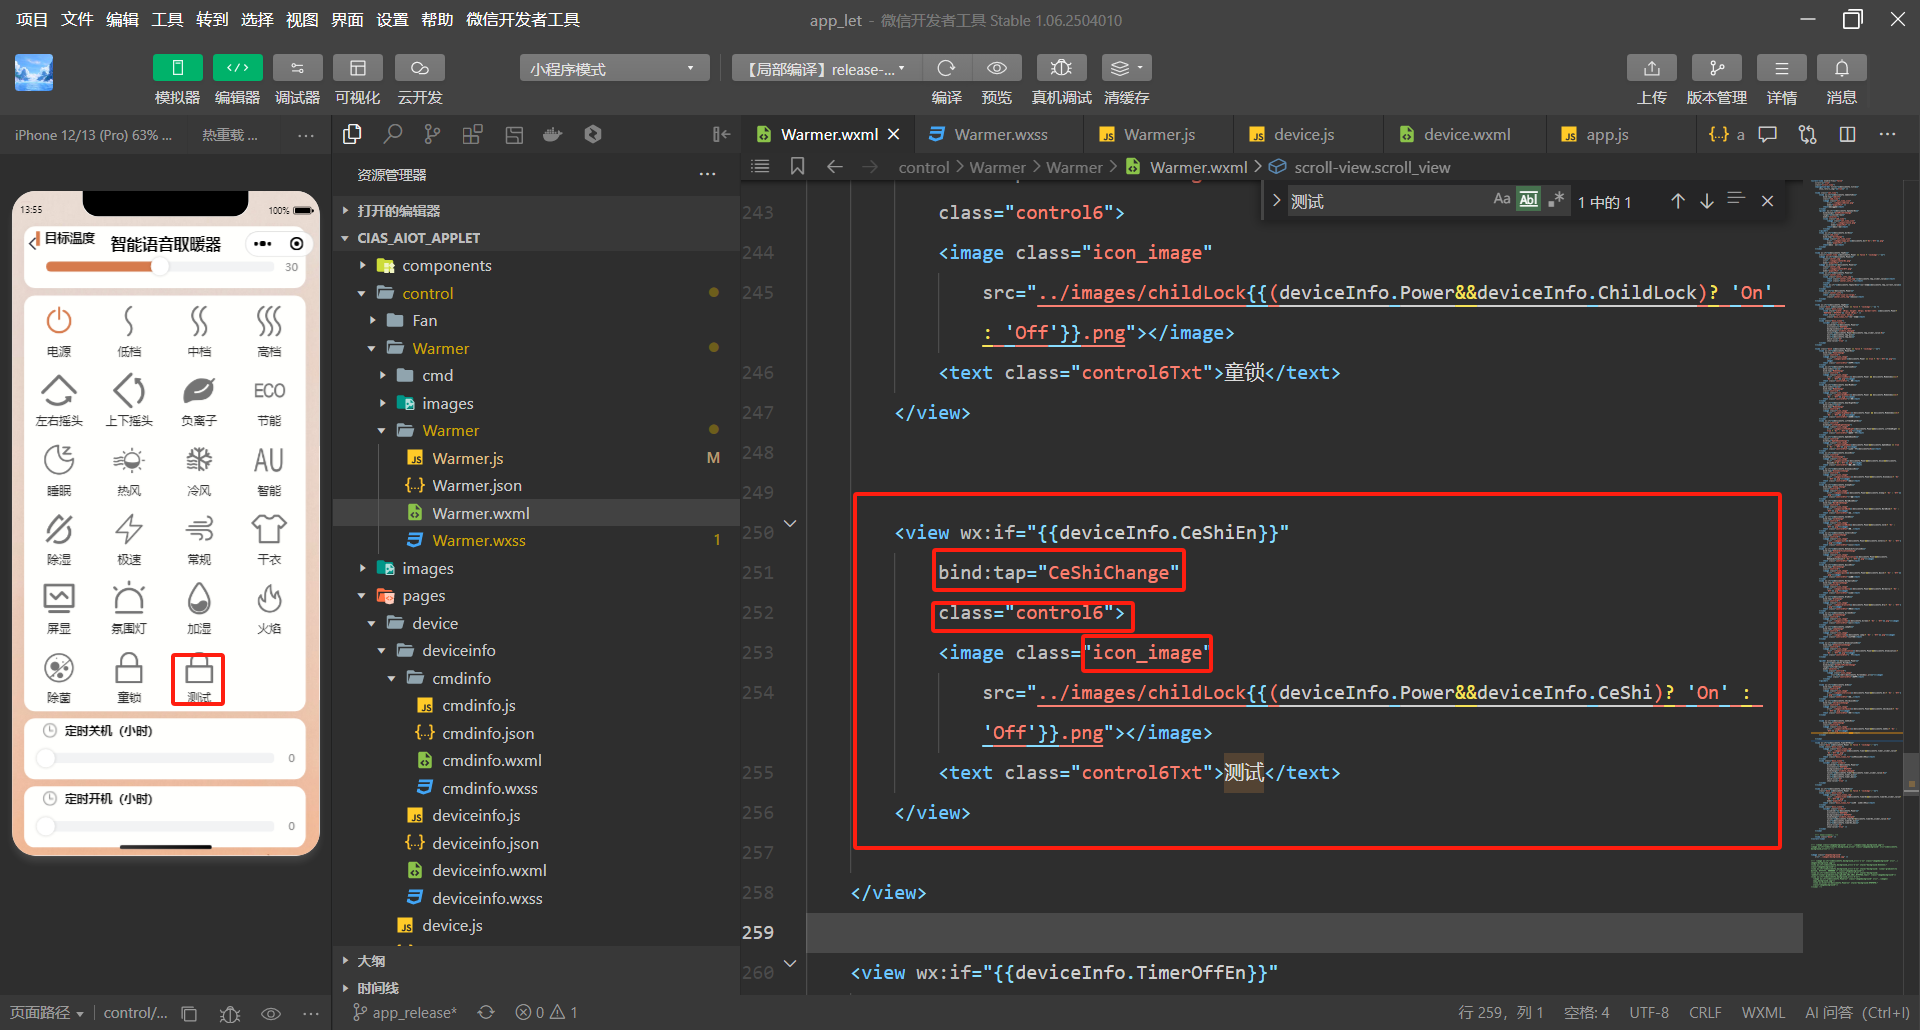Click the Upload icon in toolbar
This screenshot has width=1920, height=1030.
tap(1651, 68)
